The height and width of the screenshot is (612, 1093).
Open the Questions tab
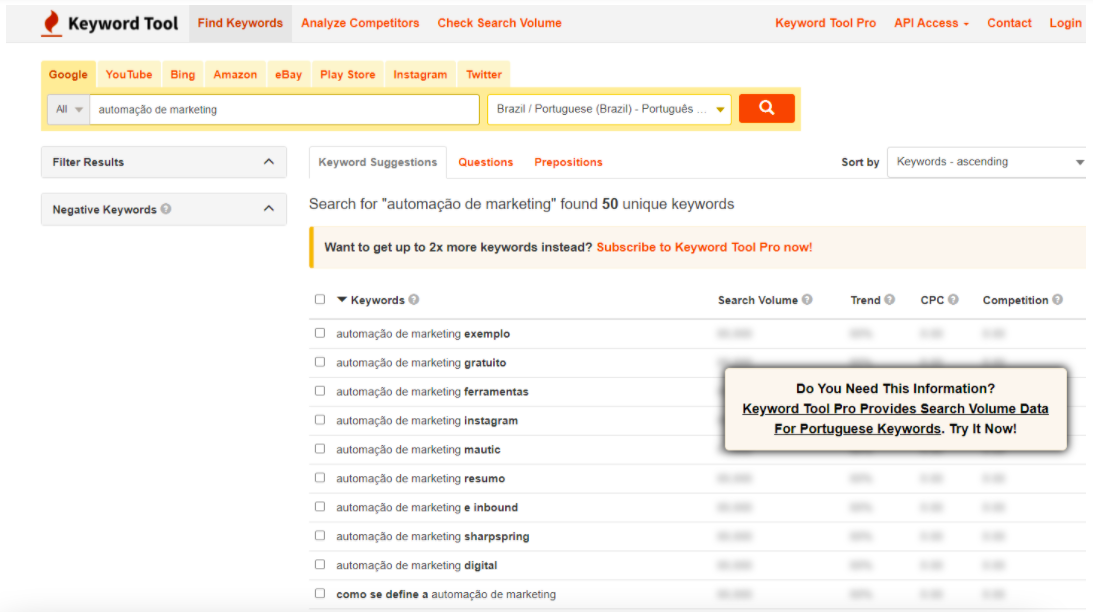pyautogui.click(x=486, y=162)
